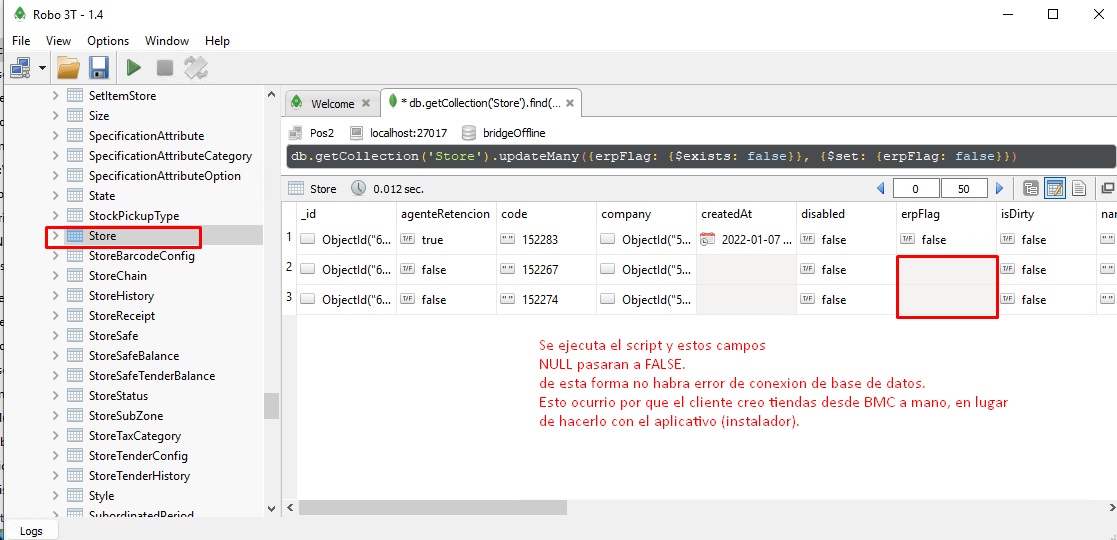1117x540 pixels.
Task: Go to the previous results page arrow
Action: [x=881, y=188]
